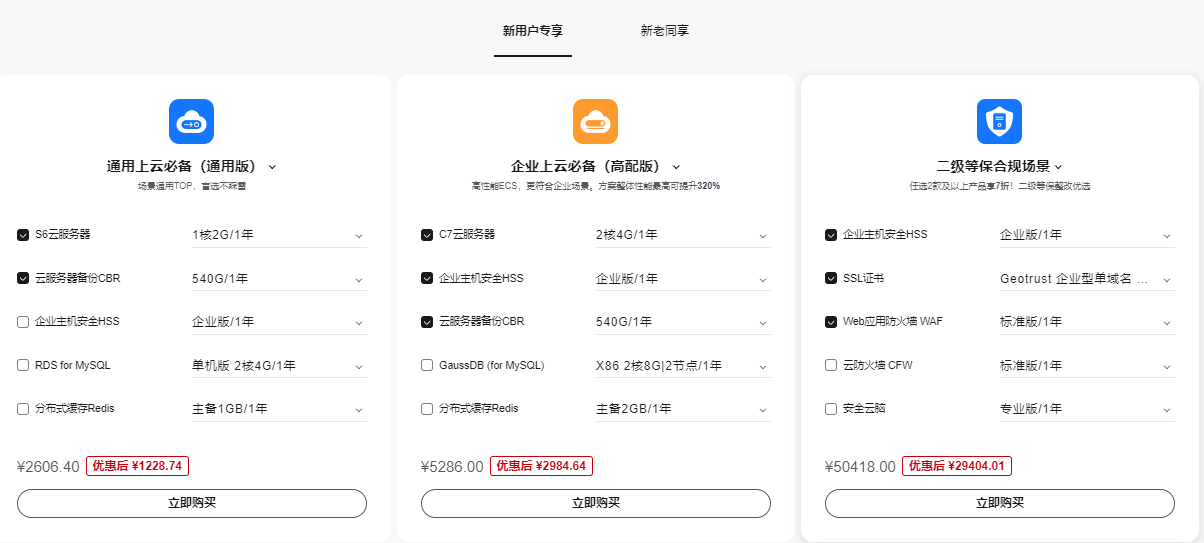This screenshot has height=543, width=1204.
Task: Check 分布式缓存Redis in the 通用版 card
Action: point(23,408)
